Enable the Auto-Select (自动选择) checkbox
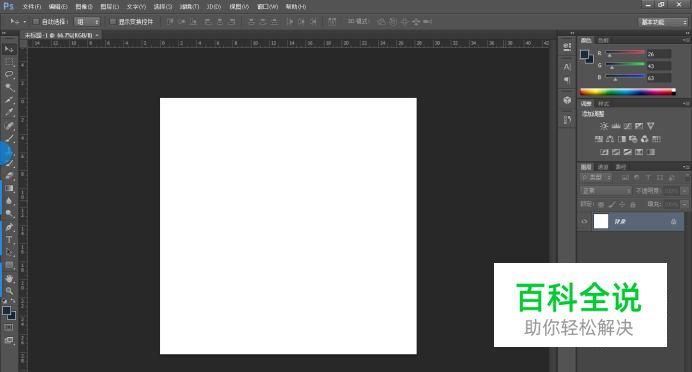The width and height of the screenshot is (692, 372). [x=36, y=22]
